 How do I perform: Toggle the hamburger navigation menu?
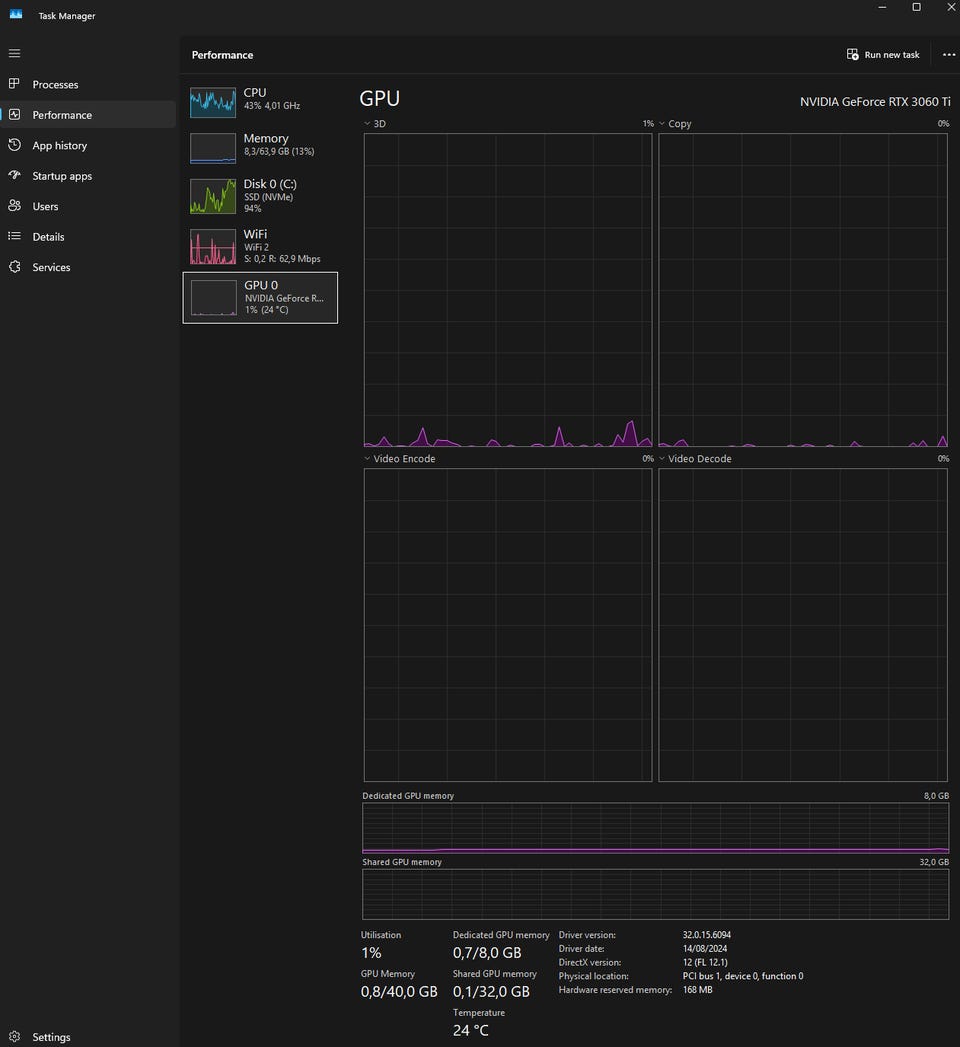[x=14, y=53]
